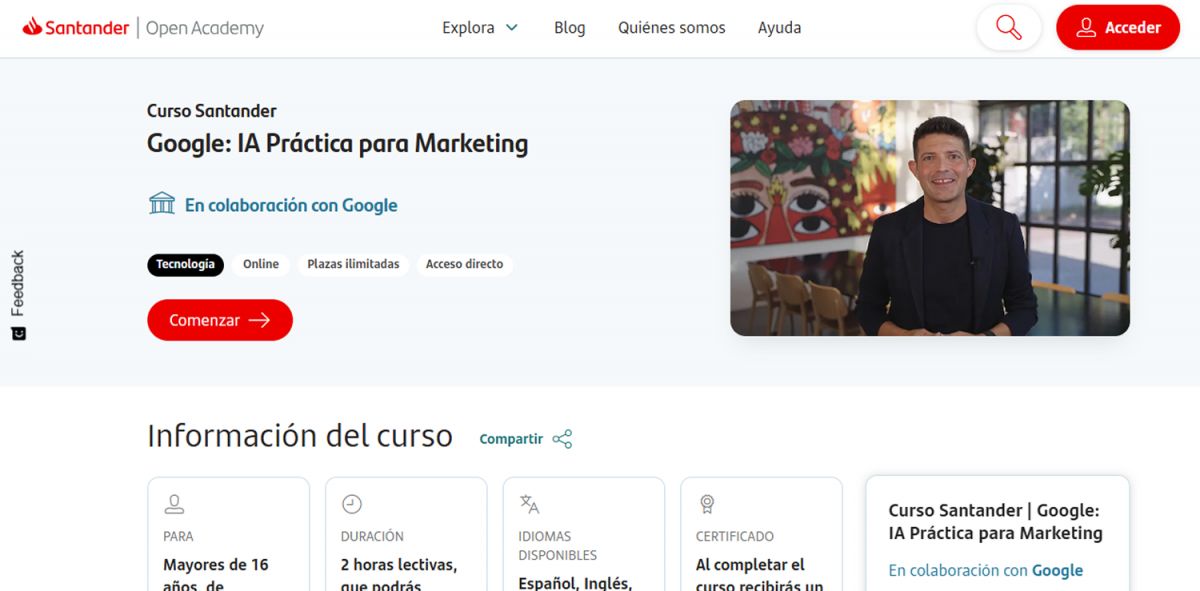This screenshot has width=1200, height=591.
Task: Click the course title Google: IA Práctica para Marketing
Action: tap(338, 143)
